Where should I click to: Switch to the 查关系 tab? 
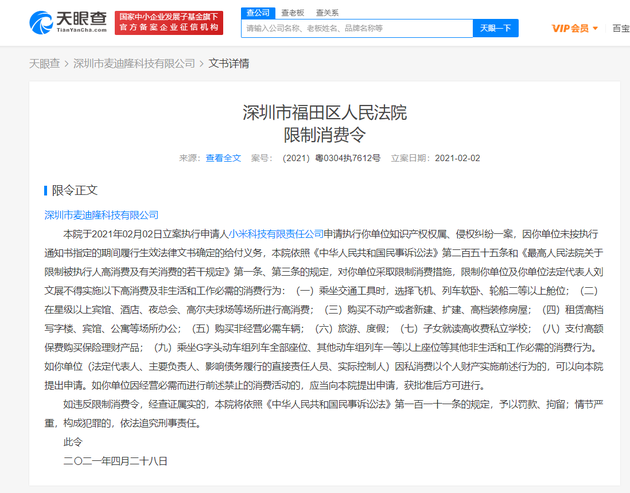point(327,13)
